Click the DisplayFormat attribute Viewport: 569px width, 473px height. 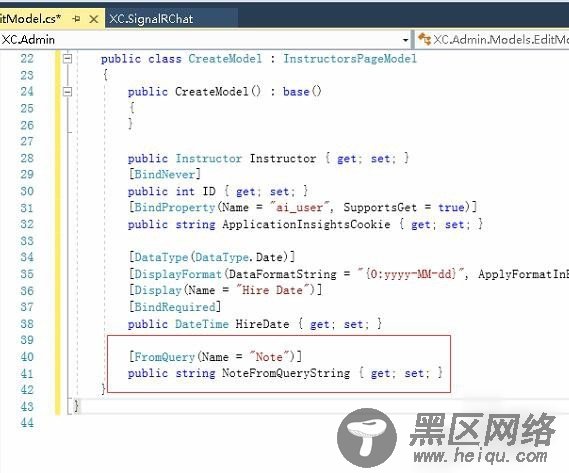(178, 274)
